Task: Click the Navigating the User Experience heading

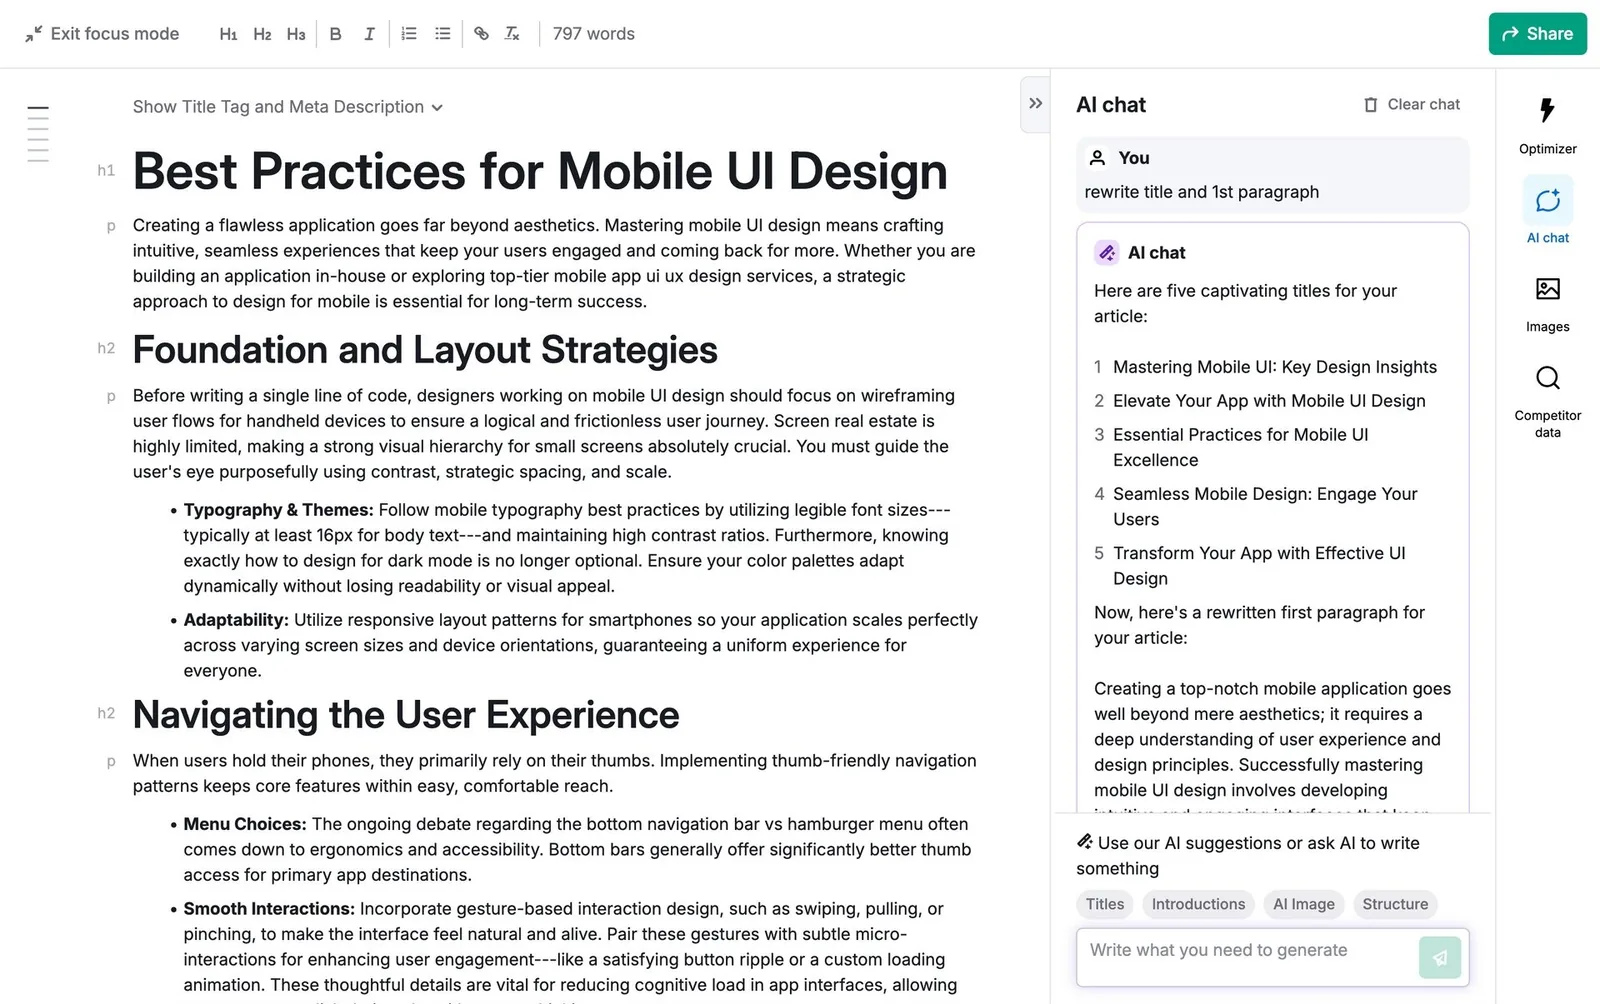Action: [406, 715]
